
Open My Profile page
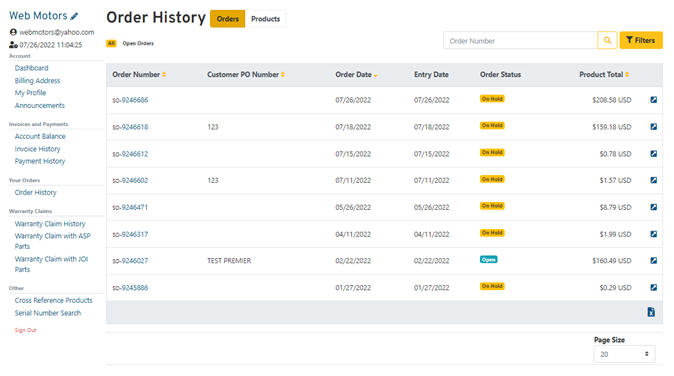[30, 93]
